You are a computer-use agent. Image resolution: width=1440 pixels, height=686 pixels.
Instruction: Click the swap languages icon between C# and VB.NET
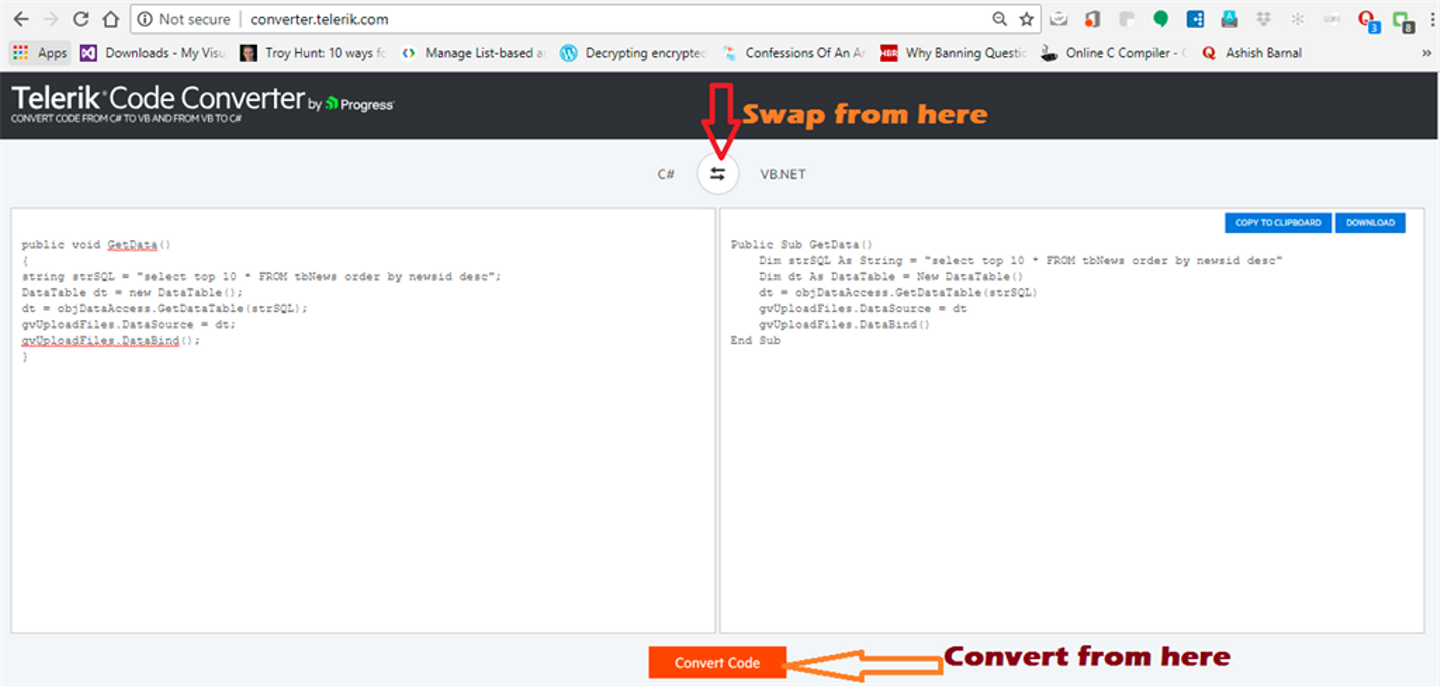tap(717, 174)
